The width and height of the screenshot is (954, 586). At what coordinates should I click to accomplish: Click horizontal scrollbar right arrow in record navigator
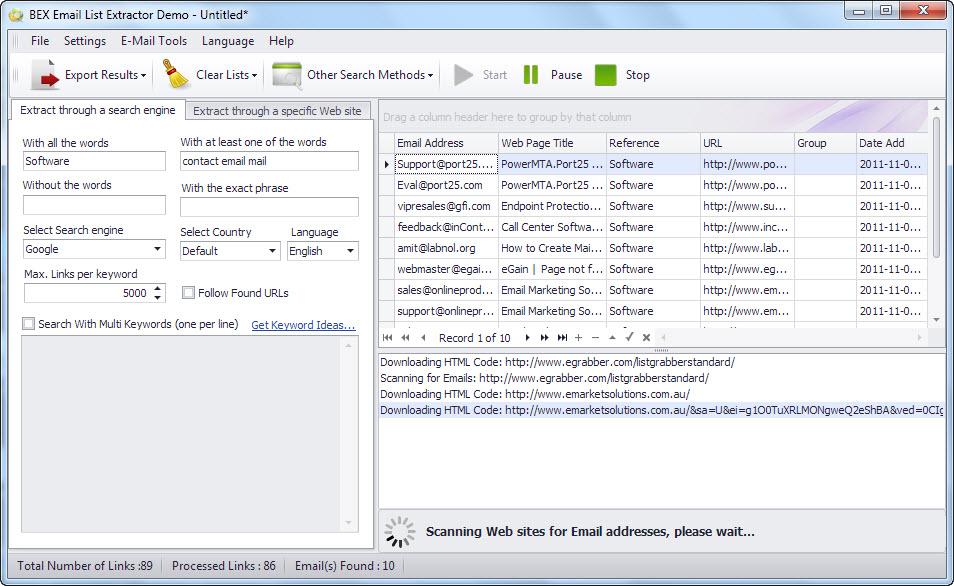tap(919, 337)
